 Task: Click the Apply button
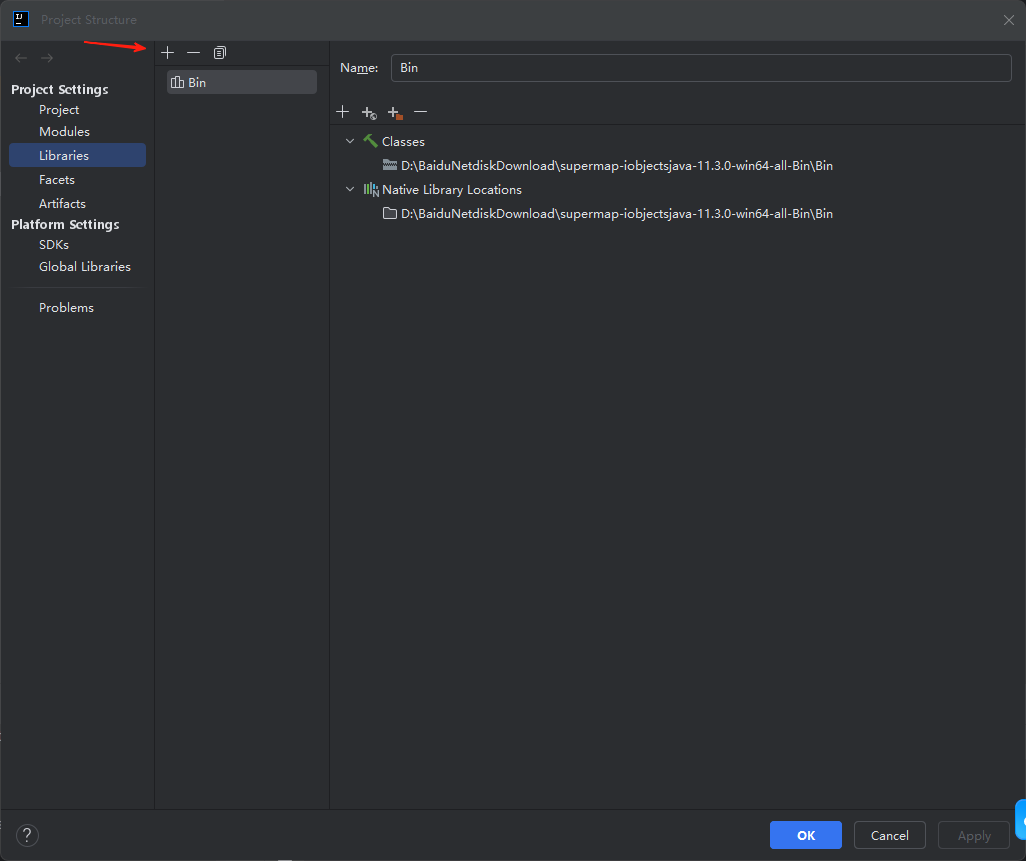coord(972,835)
